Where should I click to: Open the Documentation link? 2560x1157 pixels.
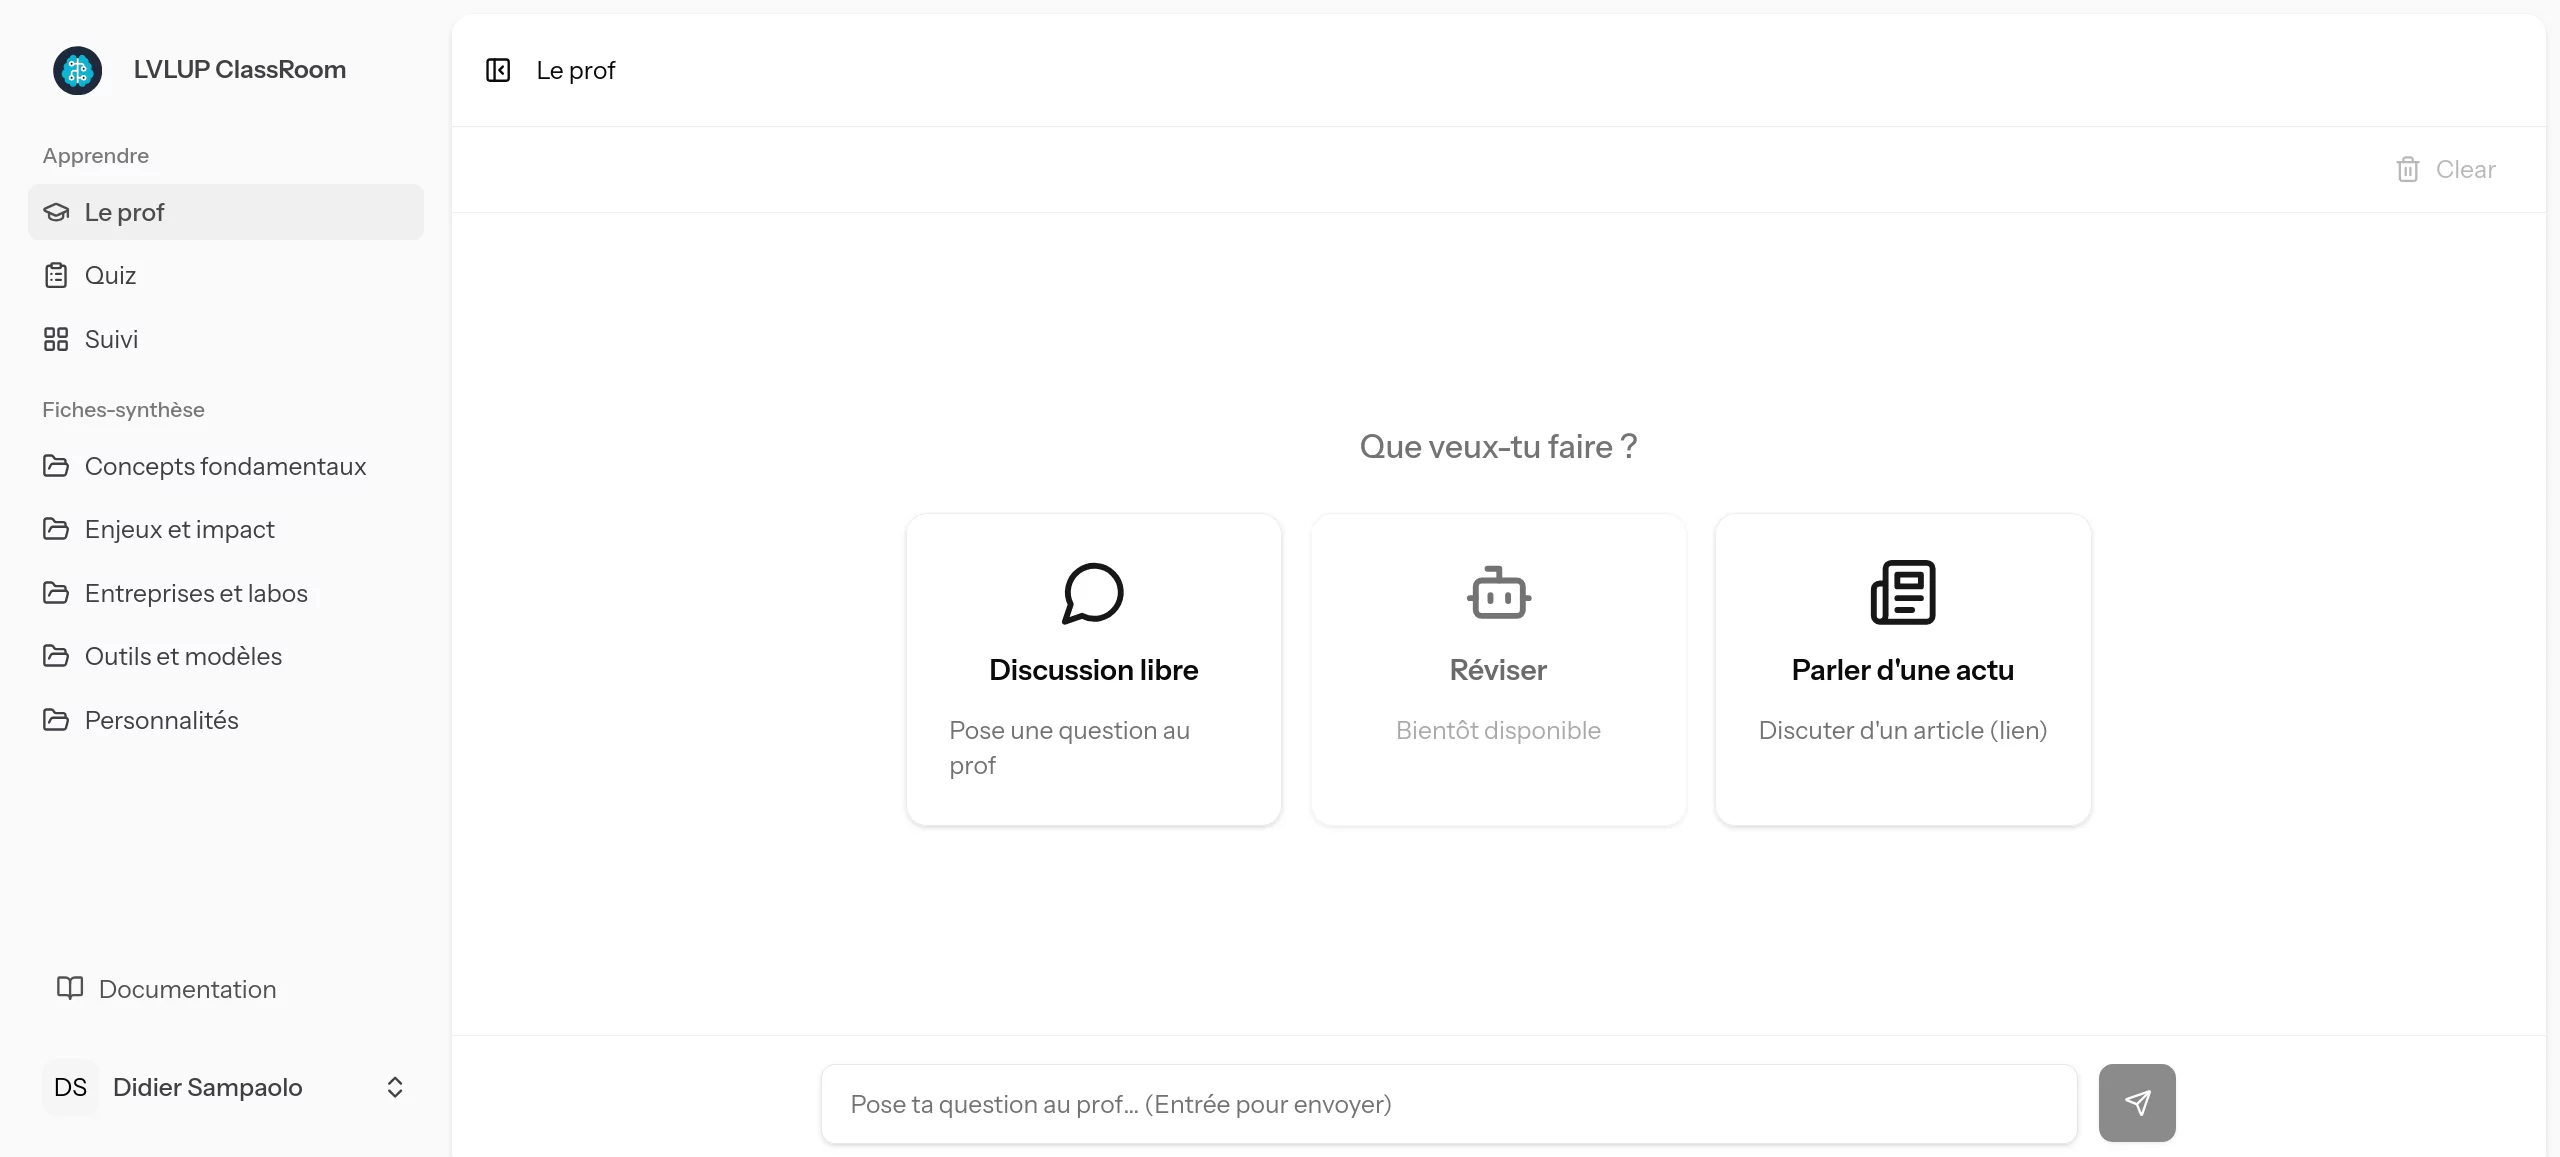pos(187,989)
